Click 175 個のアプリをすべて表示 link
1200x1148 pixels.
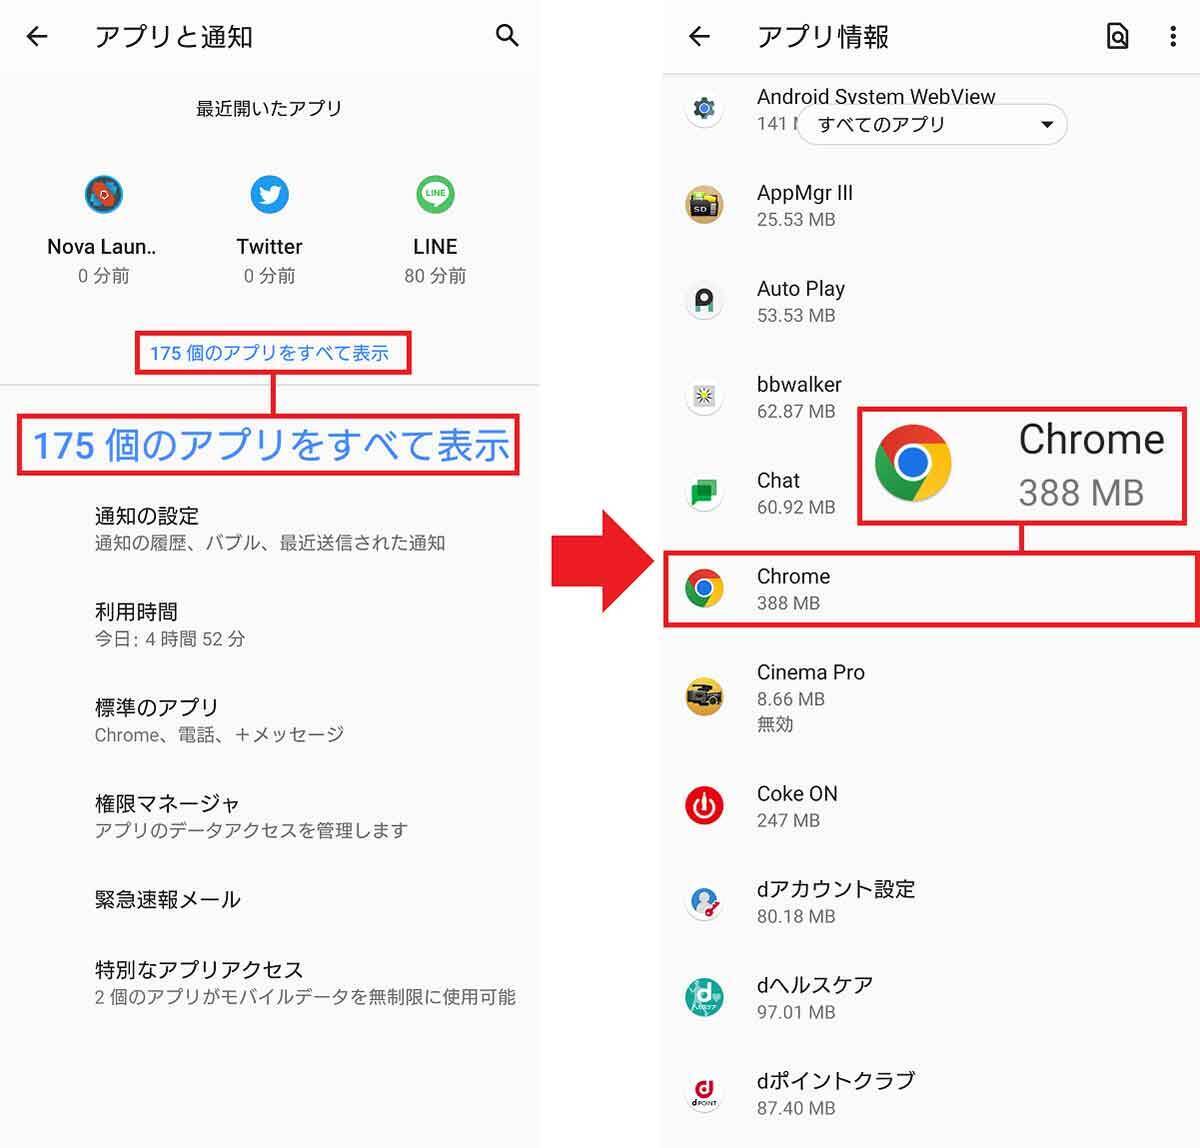[x=269, y=353]
